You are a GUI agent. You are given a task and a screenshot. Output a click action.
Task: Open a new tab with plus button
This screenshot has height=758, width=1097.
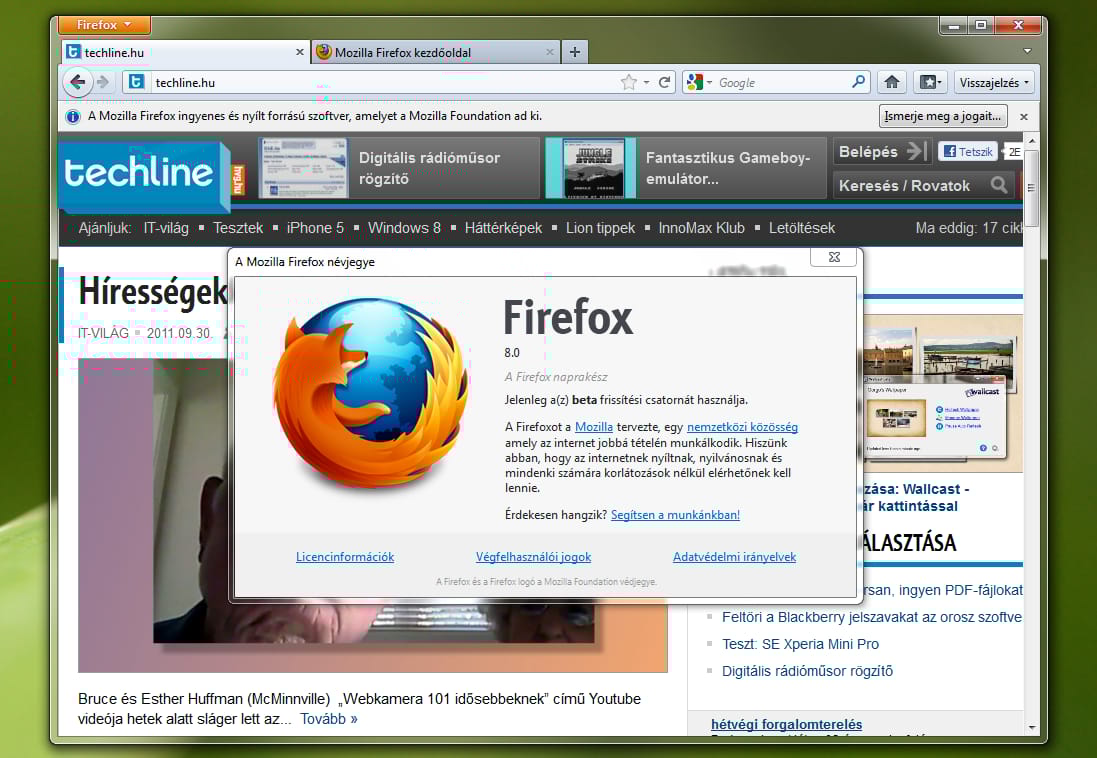point(574,52)
